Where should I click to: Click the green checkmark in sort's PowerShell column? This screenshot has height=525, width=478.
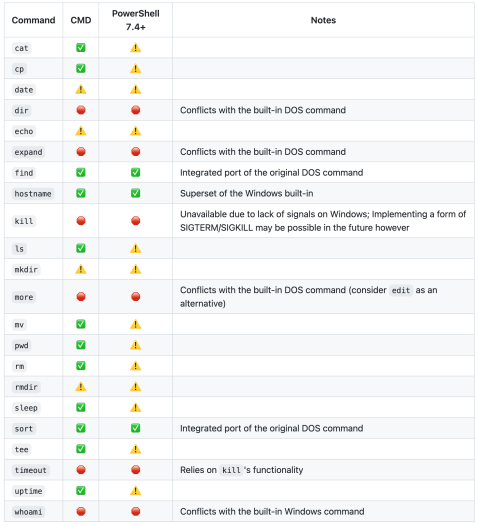(x=136, y=428)
